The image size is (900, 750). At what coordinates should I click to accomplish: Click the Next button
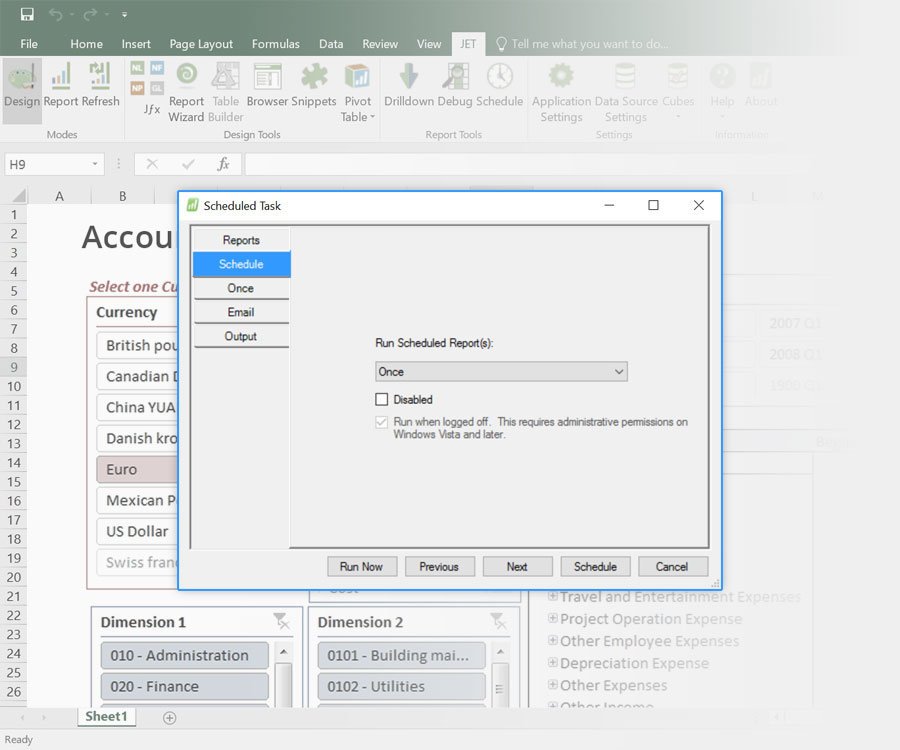tap(517, 566)
